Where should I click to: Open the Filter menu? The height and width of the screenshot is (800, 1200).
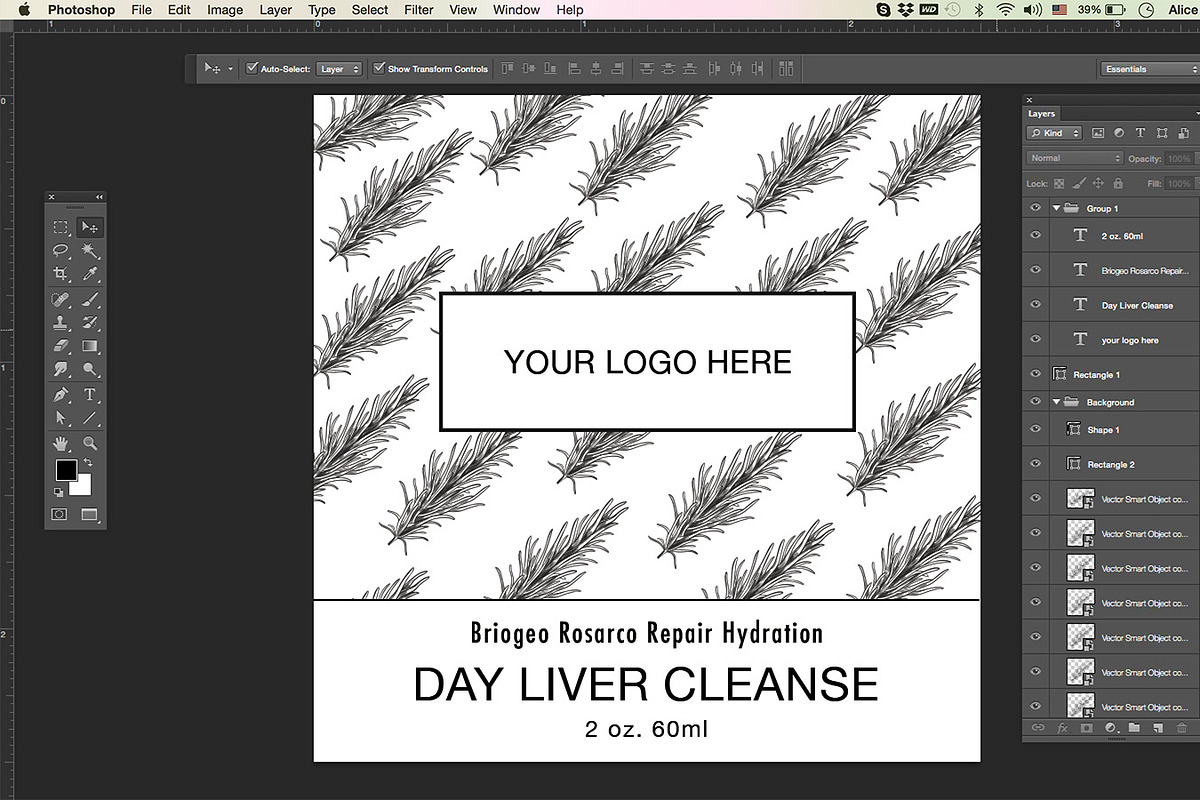419,10
